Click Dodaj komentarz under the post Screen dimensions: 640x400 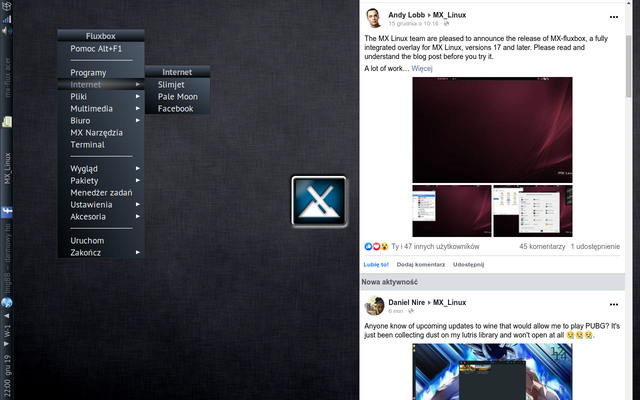point(421,264)
